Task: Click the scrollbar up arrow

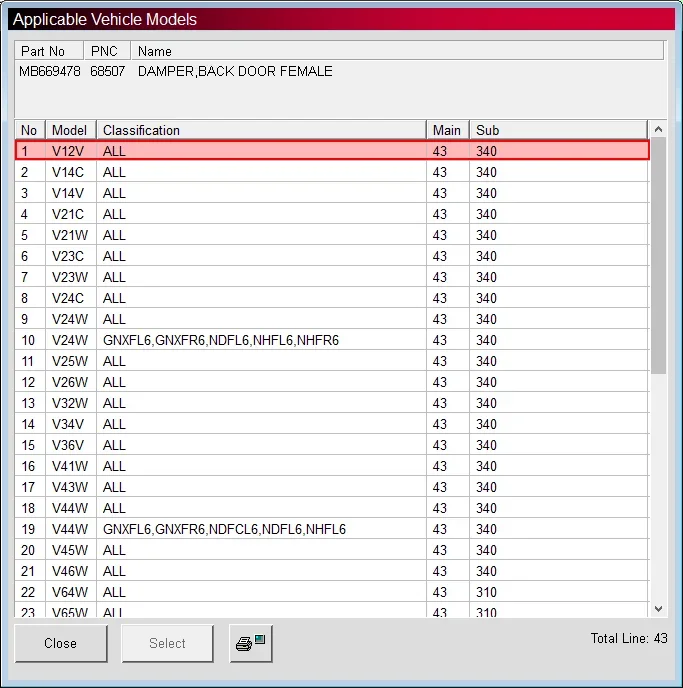Action: click(x=658, y=129)
